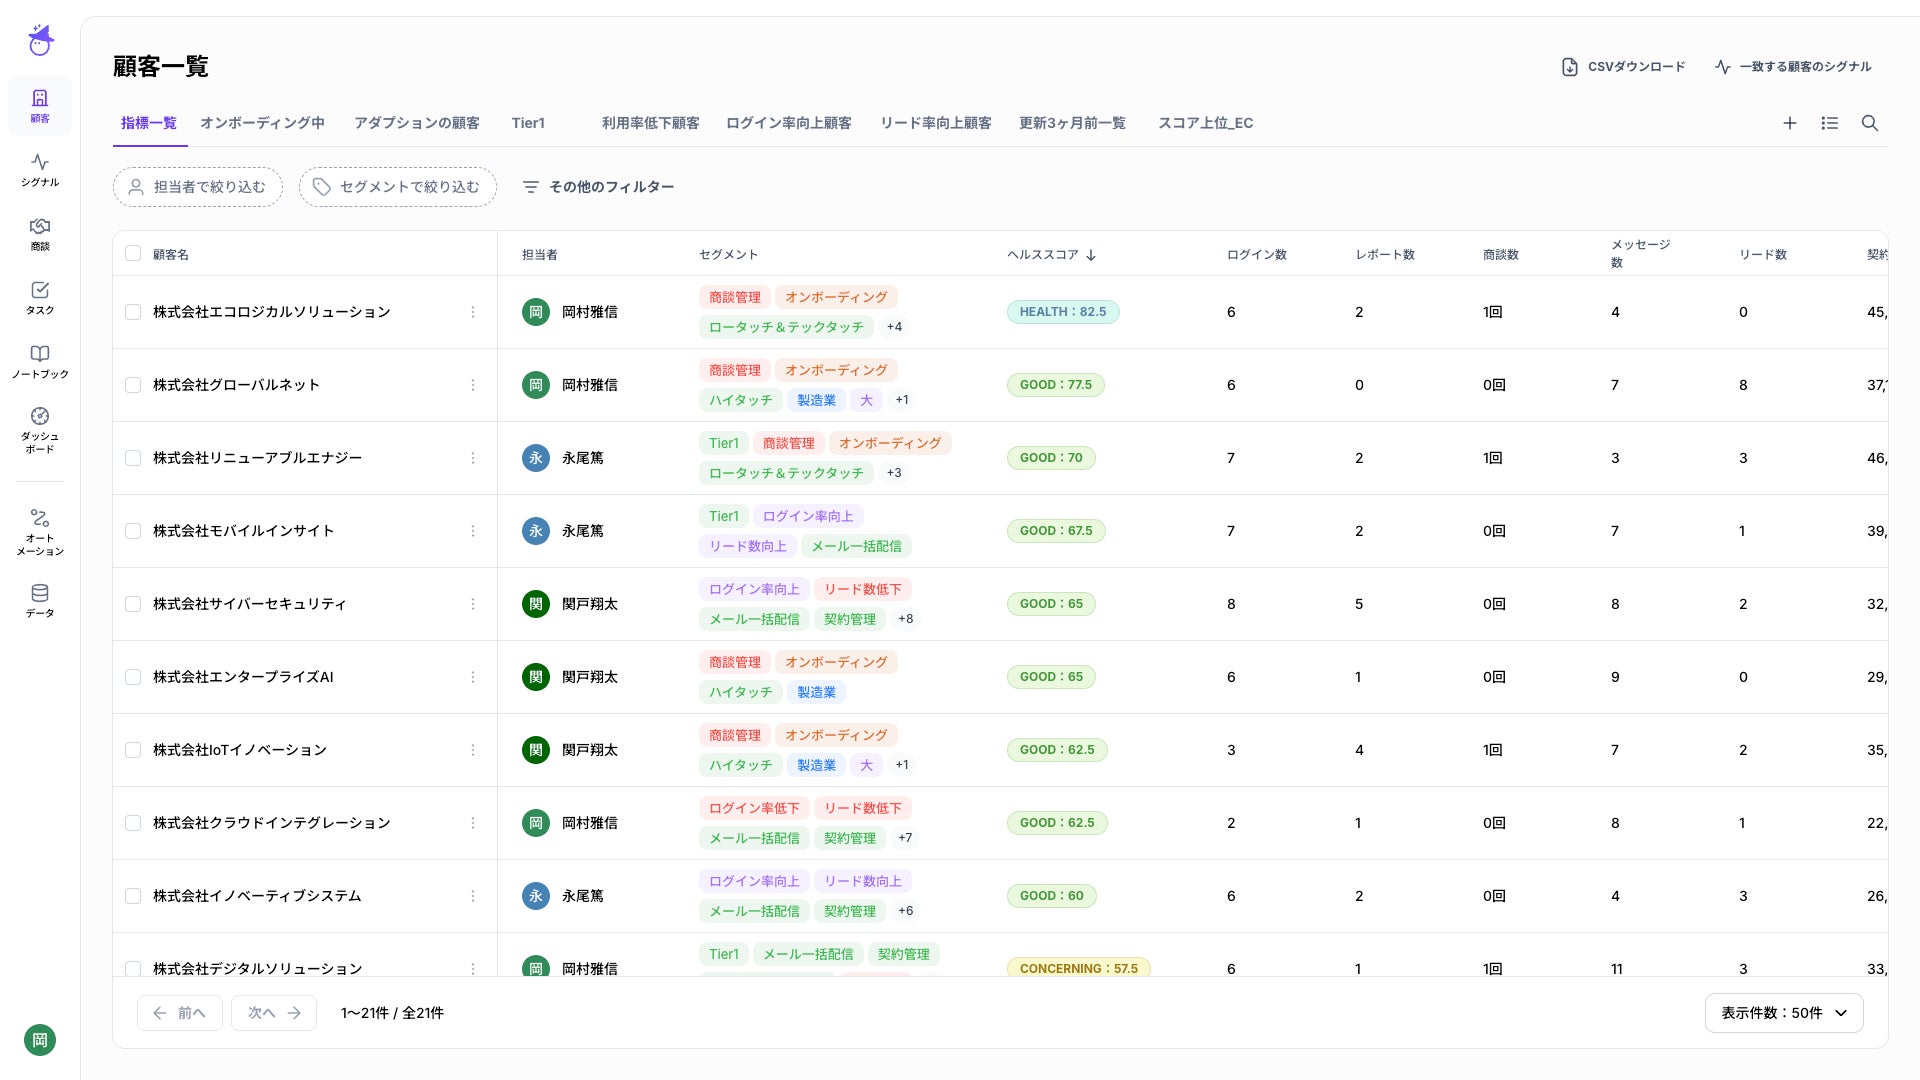Image resolution: width=1920 pixels, height=1080 pixels.
Task: Click 一致する顧客のシグナル link
Action: click(x=1793, y=67)
